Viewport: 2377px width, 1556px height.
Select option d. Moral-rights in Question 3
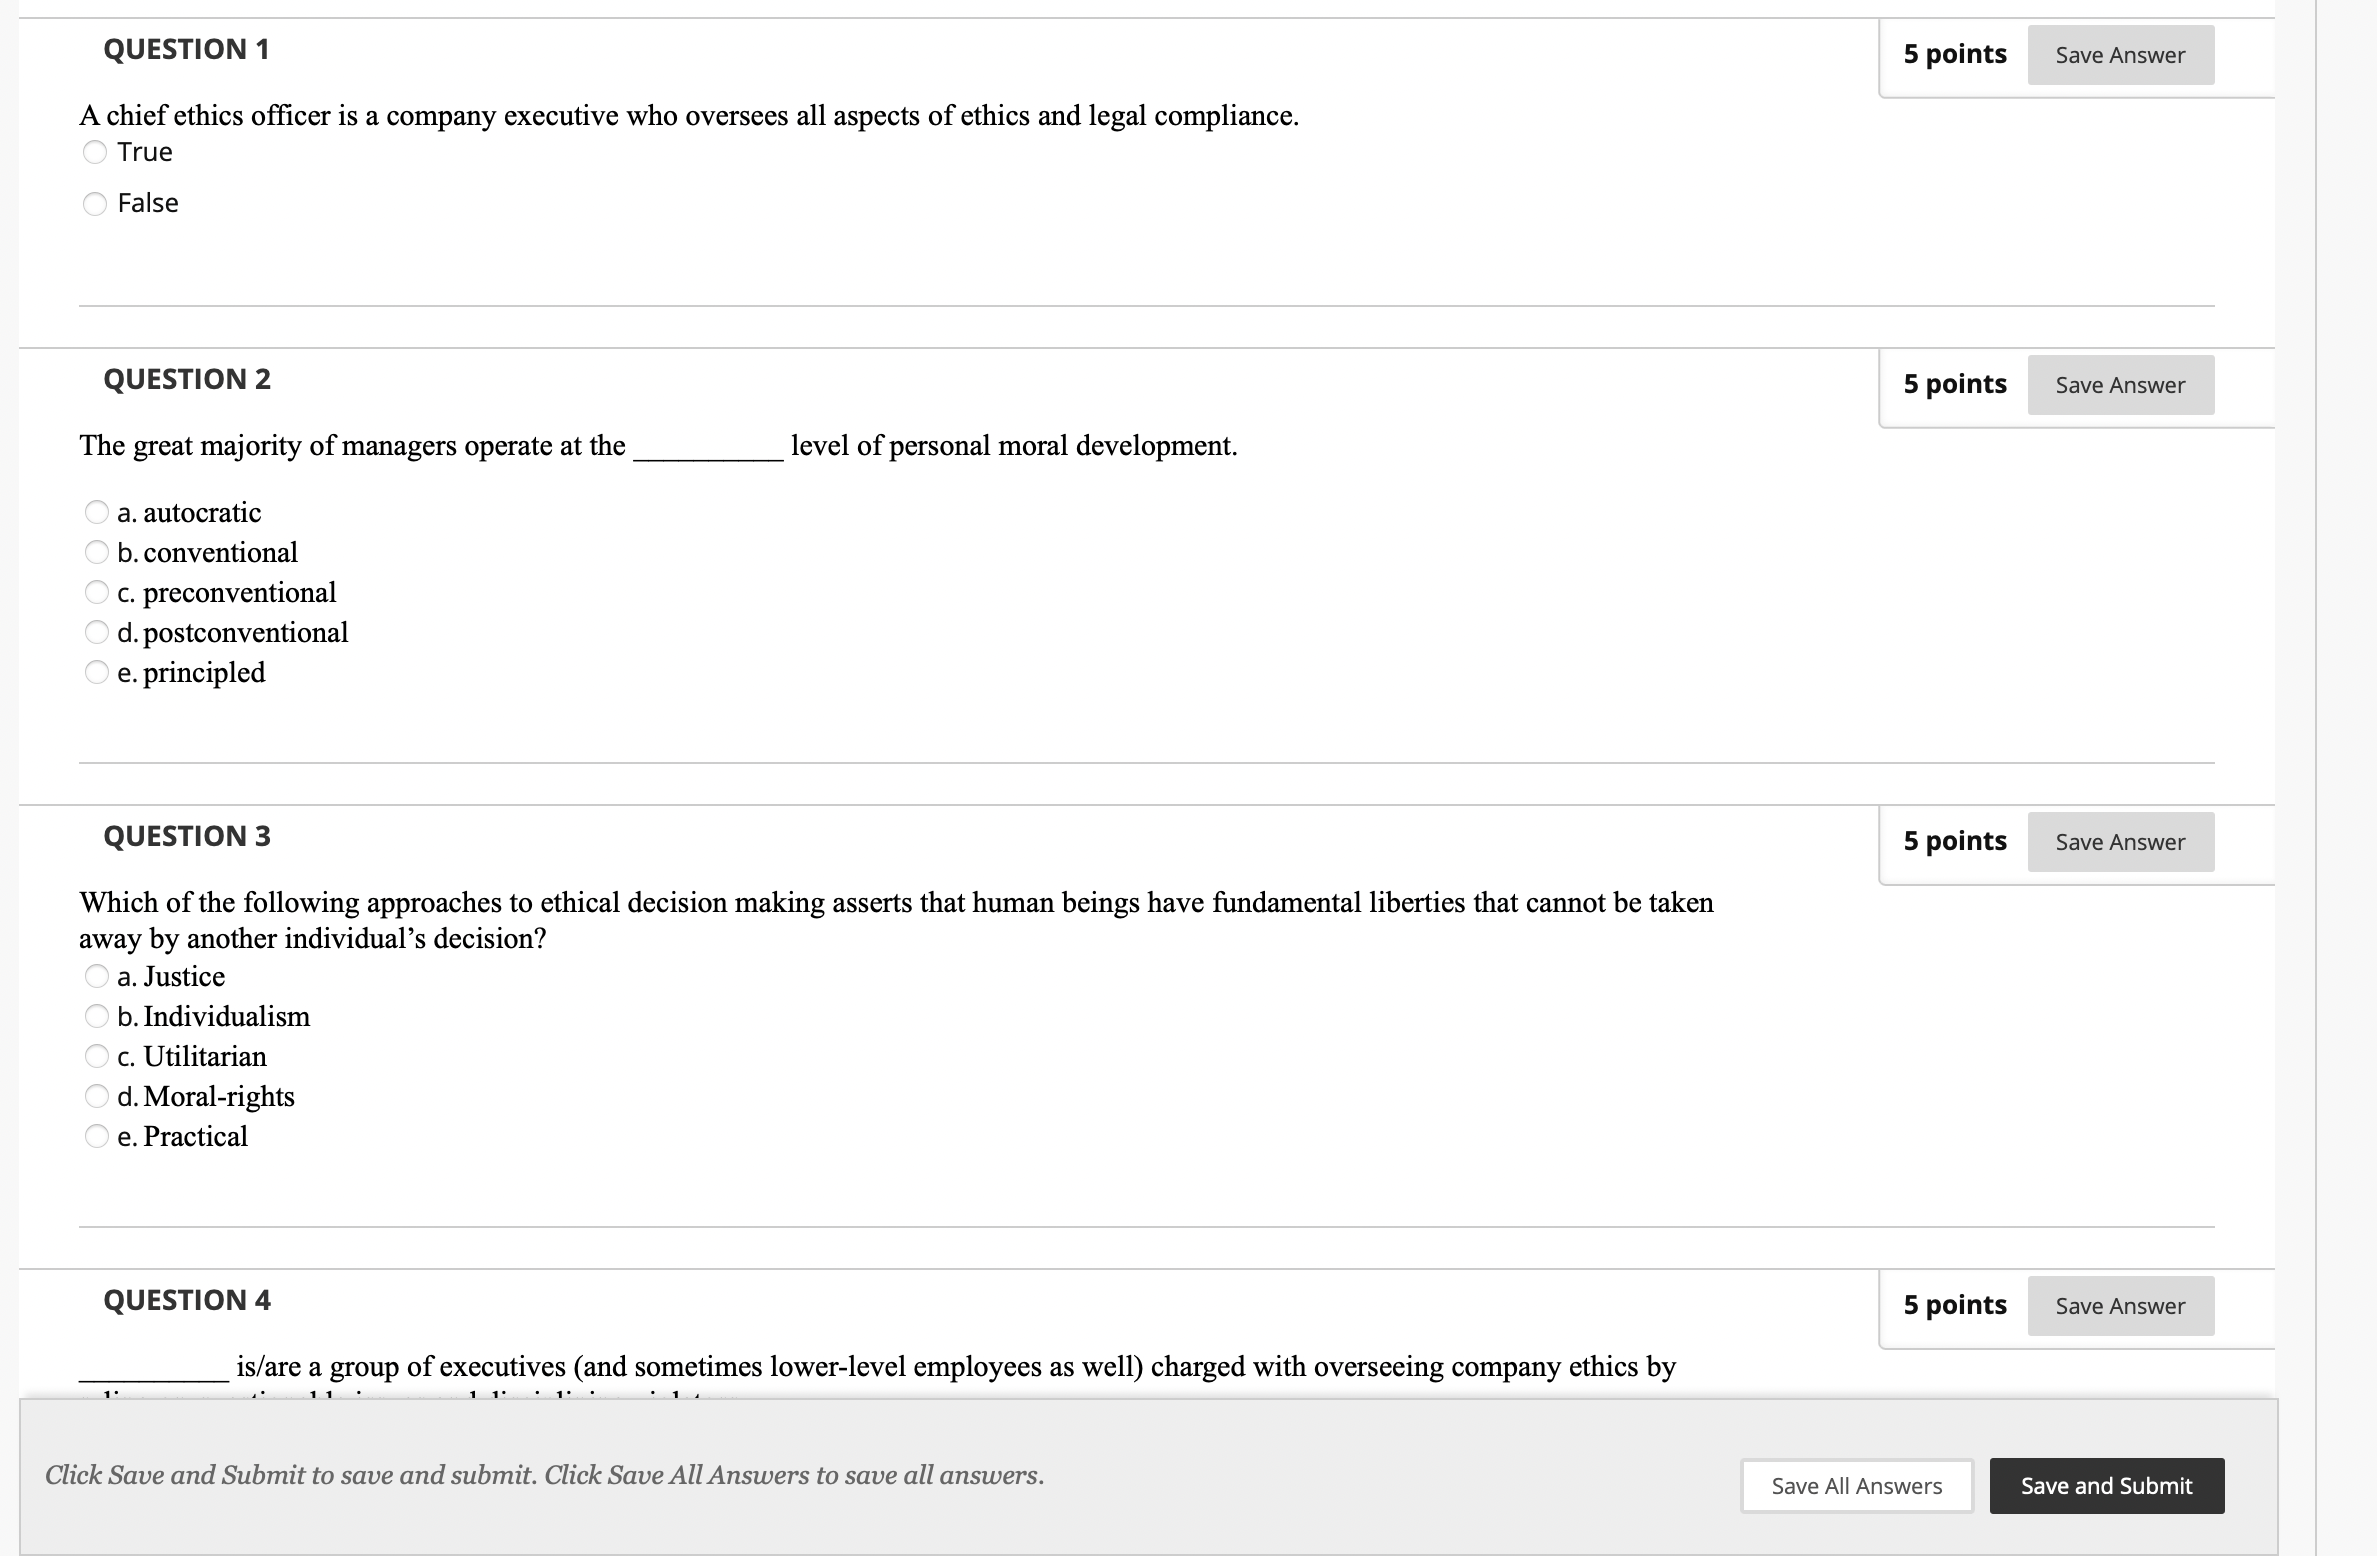[x=95, y=1096]
